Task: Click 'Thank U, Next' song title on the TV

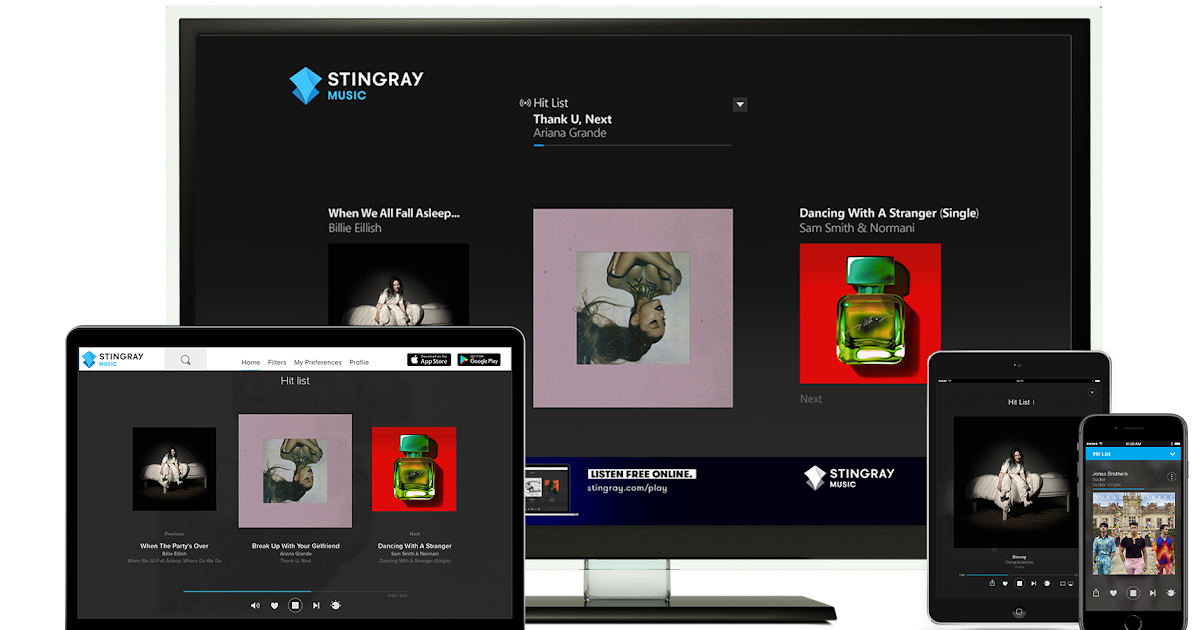Action: pos(572,119)
